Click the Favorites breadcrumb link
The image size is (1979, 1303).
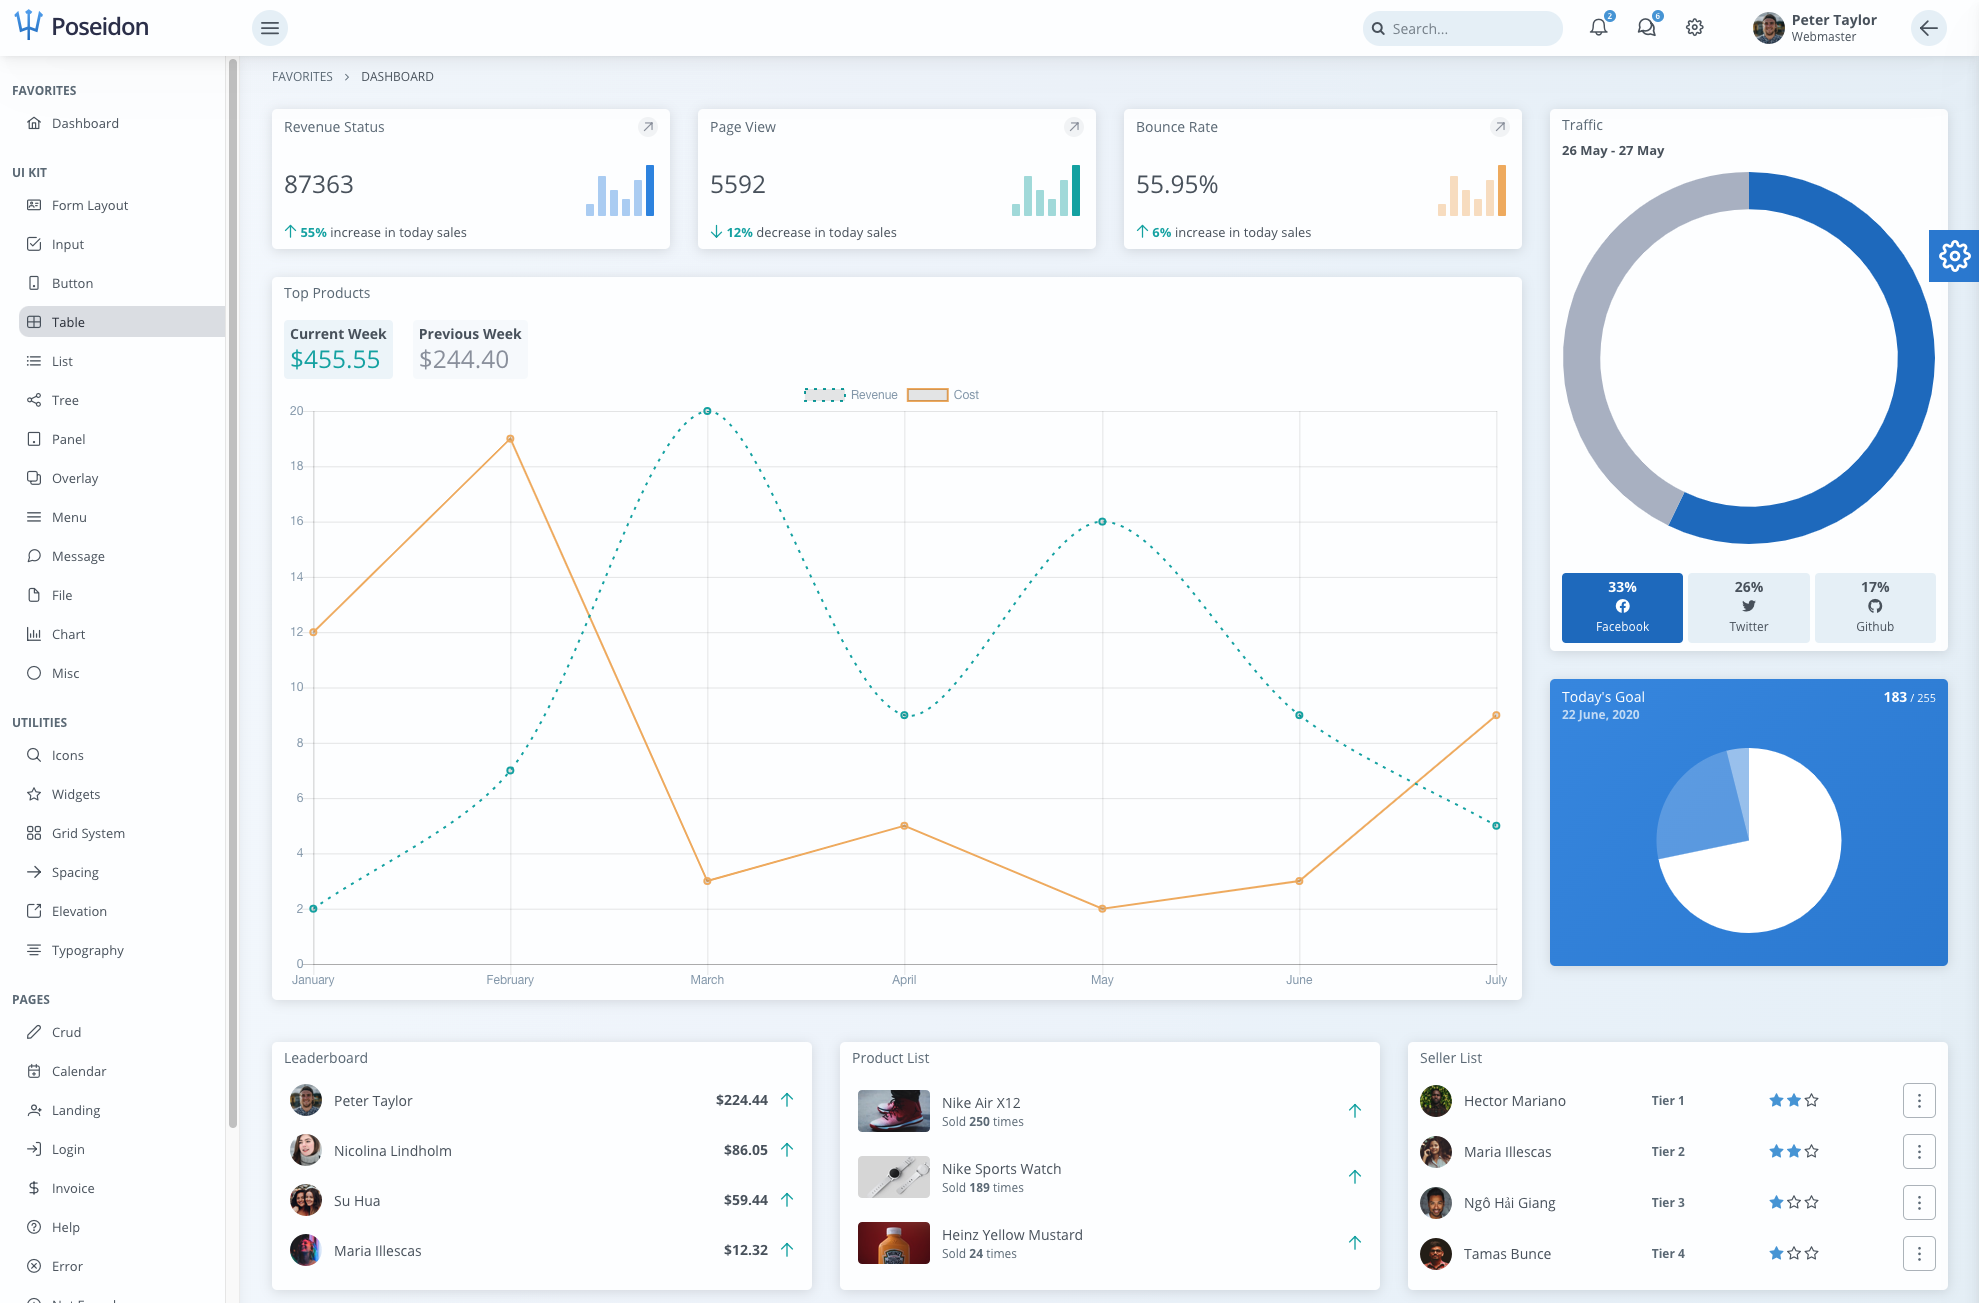[x=302, y=77]
